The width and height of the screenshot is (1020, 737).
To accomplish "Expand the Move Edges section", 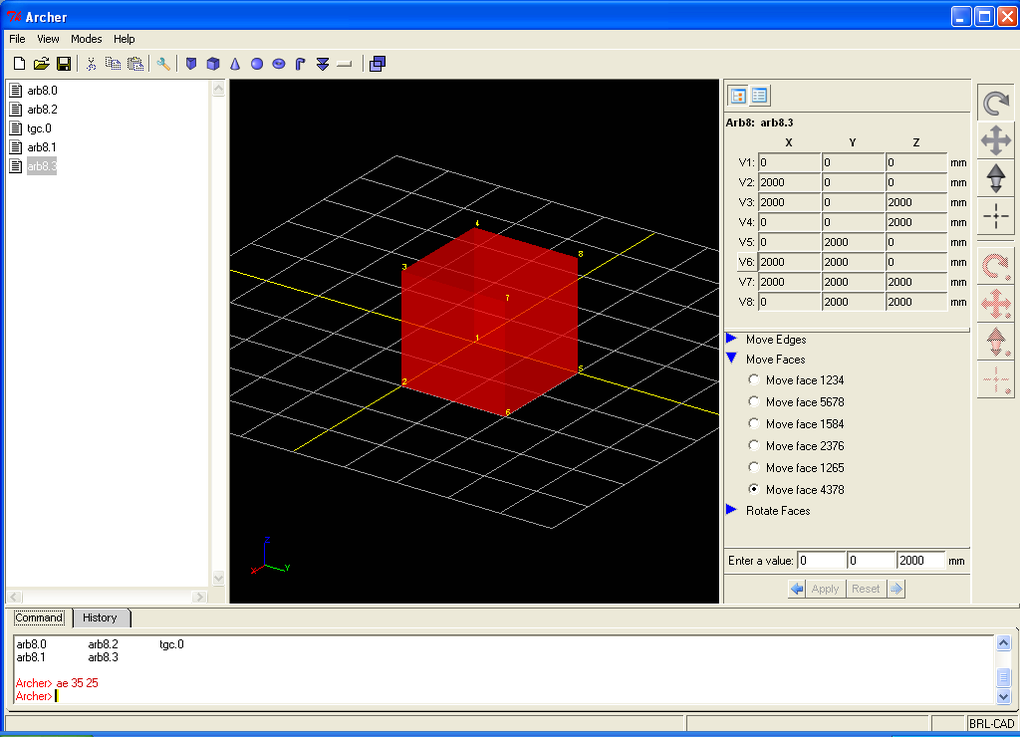I will coord(731,339).
